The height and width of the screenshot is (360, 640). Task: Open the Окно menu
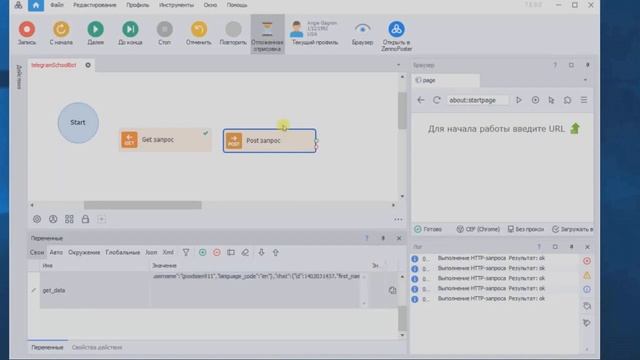[210, 5]
